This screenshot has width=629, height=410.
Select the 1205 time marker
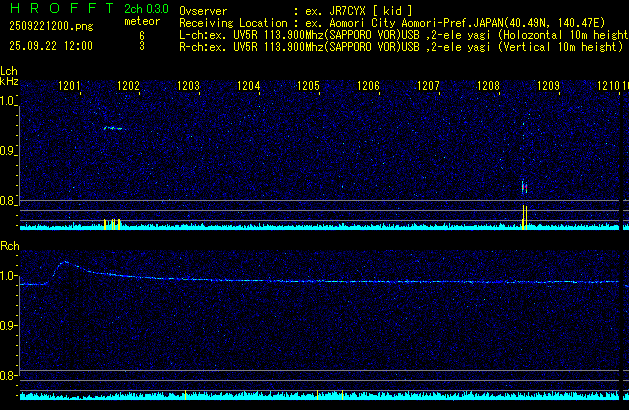[308, 87]
